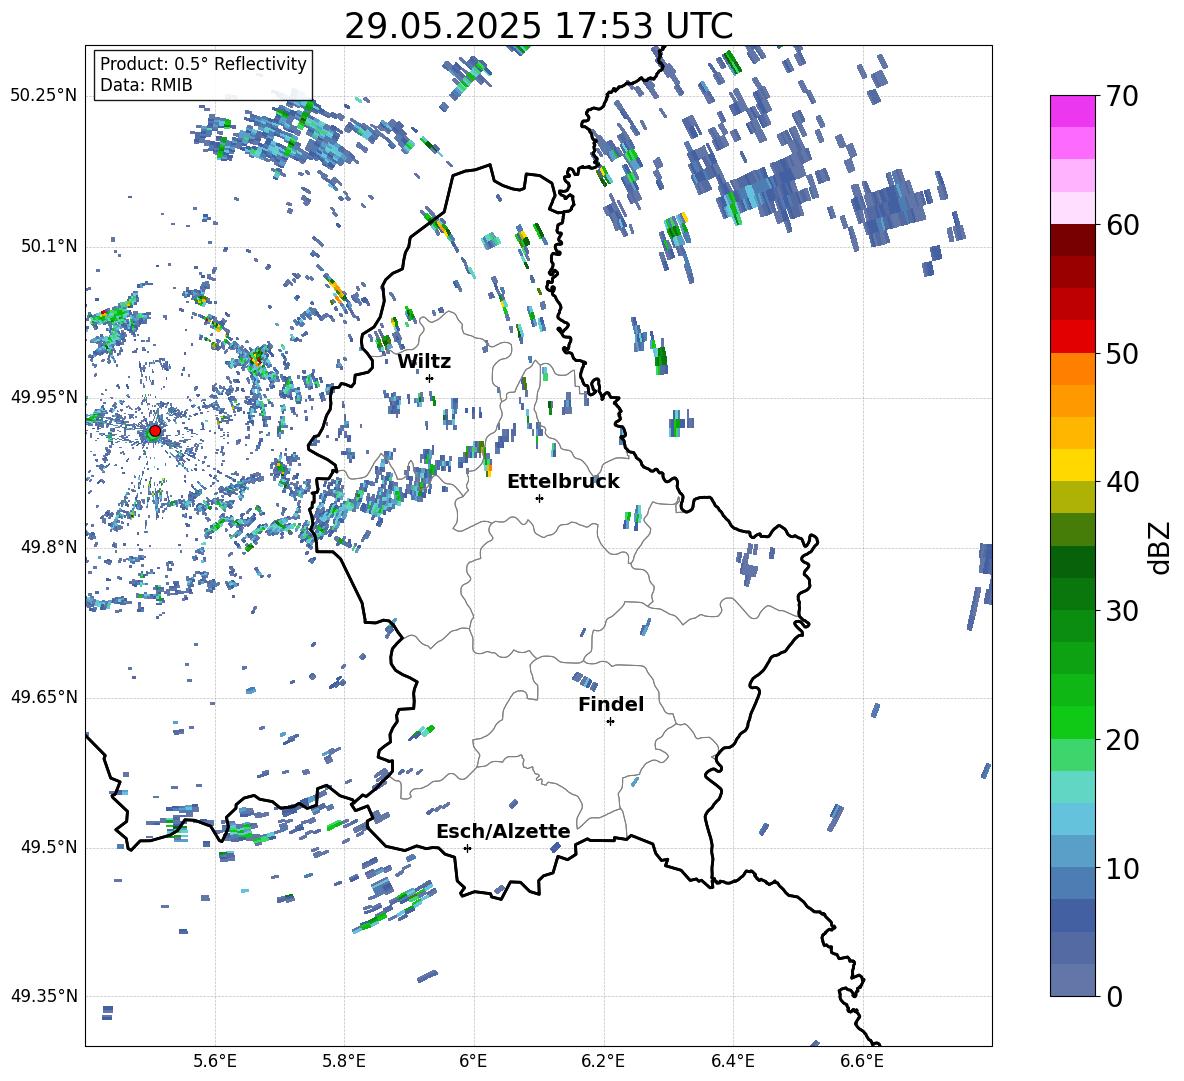This screenshot has width=1184, height=1081.
Task: Click the Ettelbruck city label
Action: click(x=563, y=482)
